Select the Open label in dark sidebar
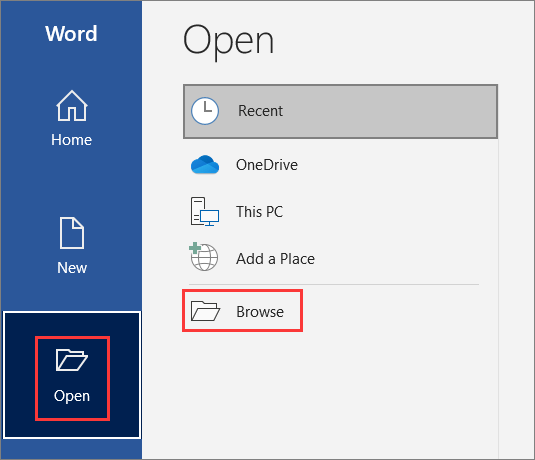535x460 pixels. tap(72, 396)
